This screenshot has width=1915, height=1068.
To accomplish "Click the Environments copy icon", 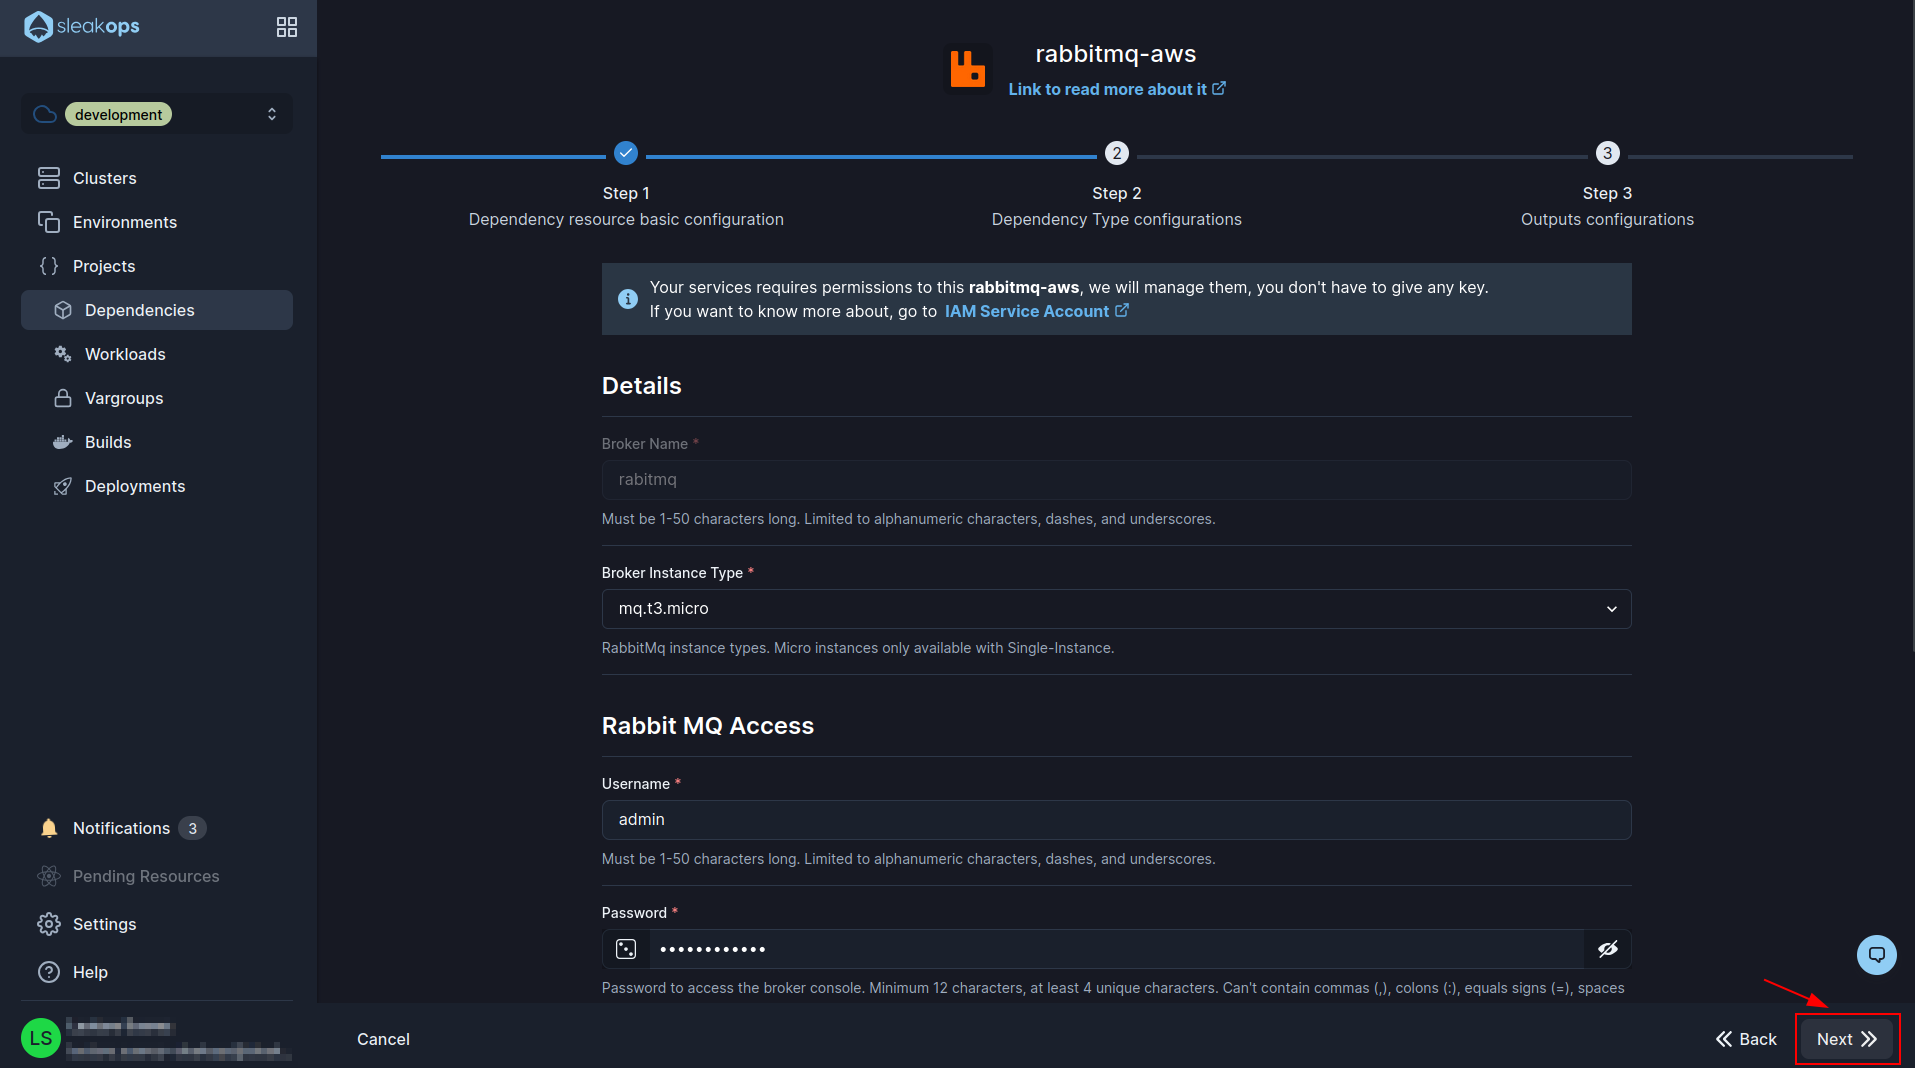I will tap(49, 222).
